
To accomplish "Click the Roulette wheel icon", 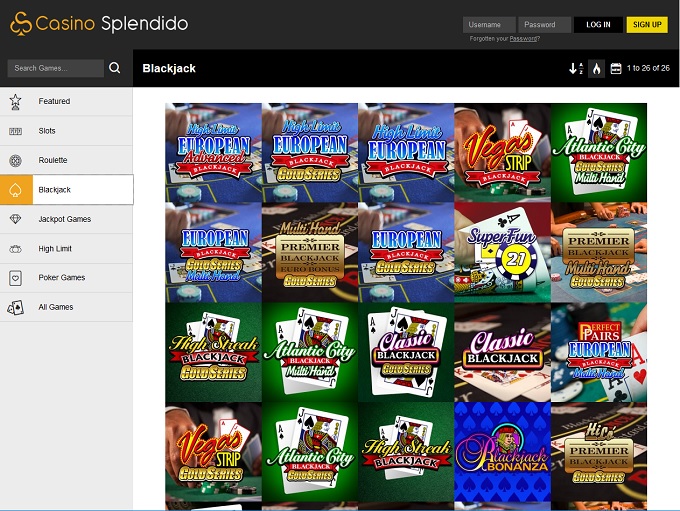I will (x=16, y=160).
